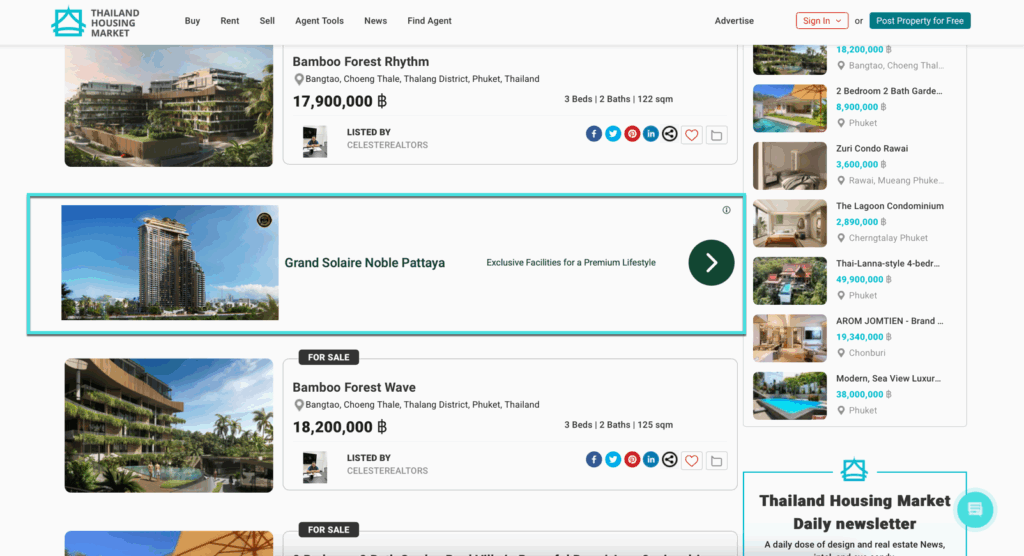Click the Thailand Housing Market logo
Image resolution: width=1024 pixels, height=556 pixels.
[x=96, y=21]
